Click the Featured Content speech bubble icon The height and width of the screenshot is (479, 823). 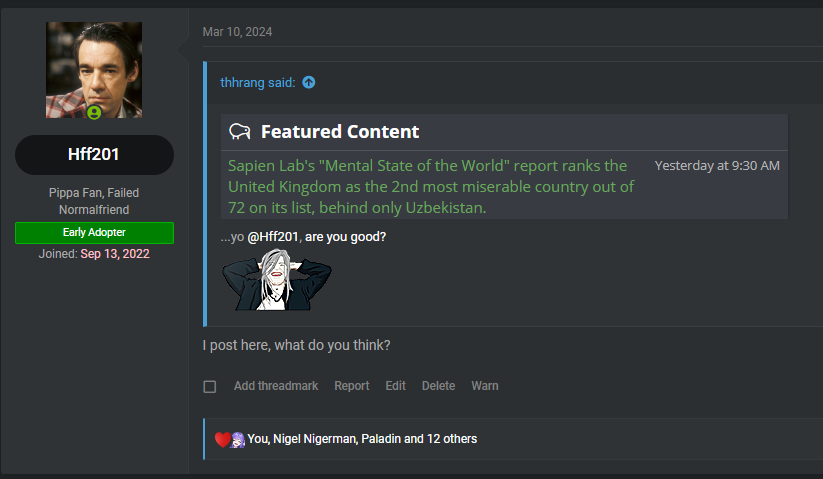click(240, 131)
